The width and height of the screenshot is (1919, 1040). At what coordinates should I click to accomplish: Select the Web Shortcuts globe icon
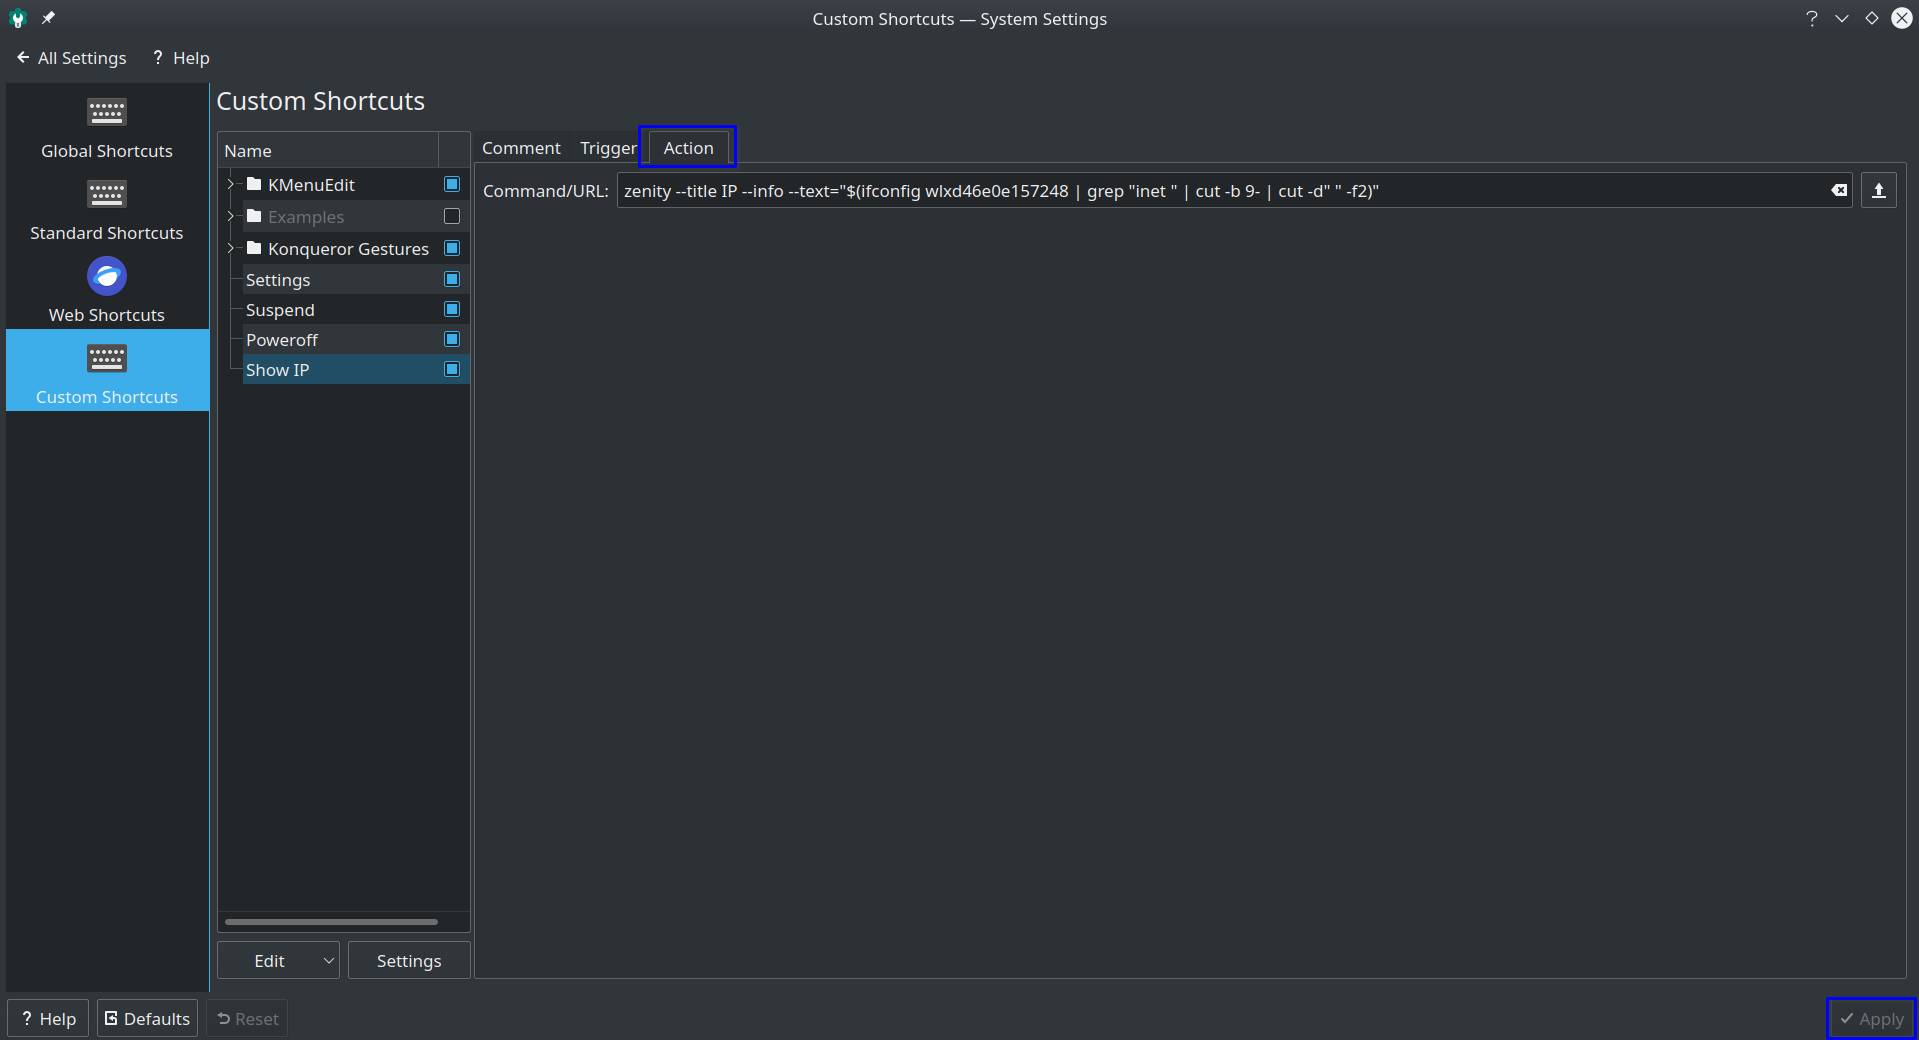(x=106, y=276)
